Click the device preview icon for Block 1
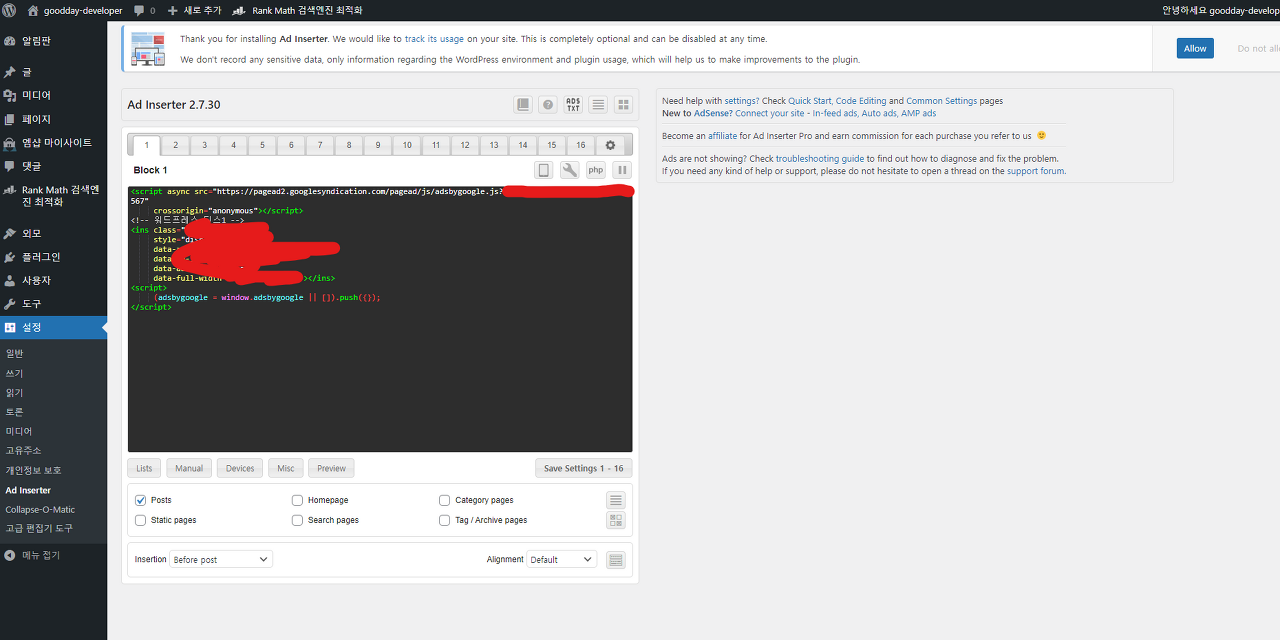 (544, 170)
